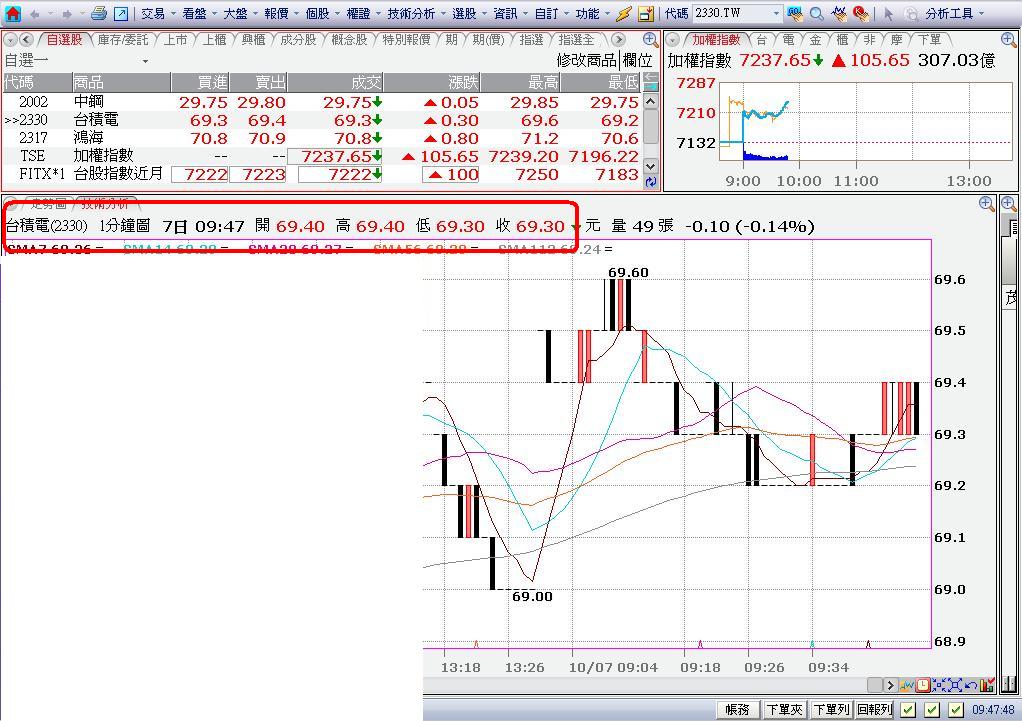The height and width of the screenshot is (721, 1022).
Task: Click the 漲跌 column header
Action: point(432,82)
